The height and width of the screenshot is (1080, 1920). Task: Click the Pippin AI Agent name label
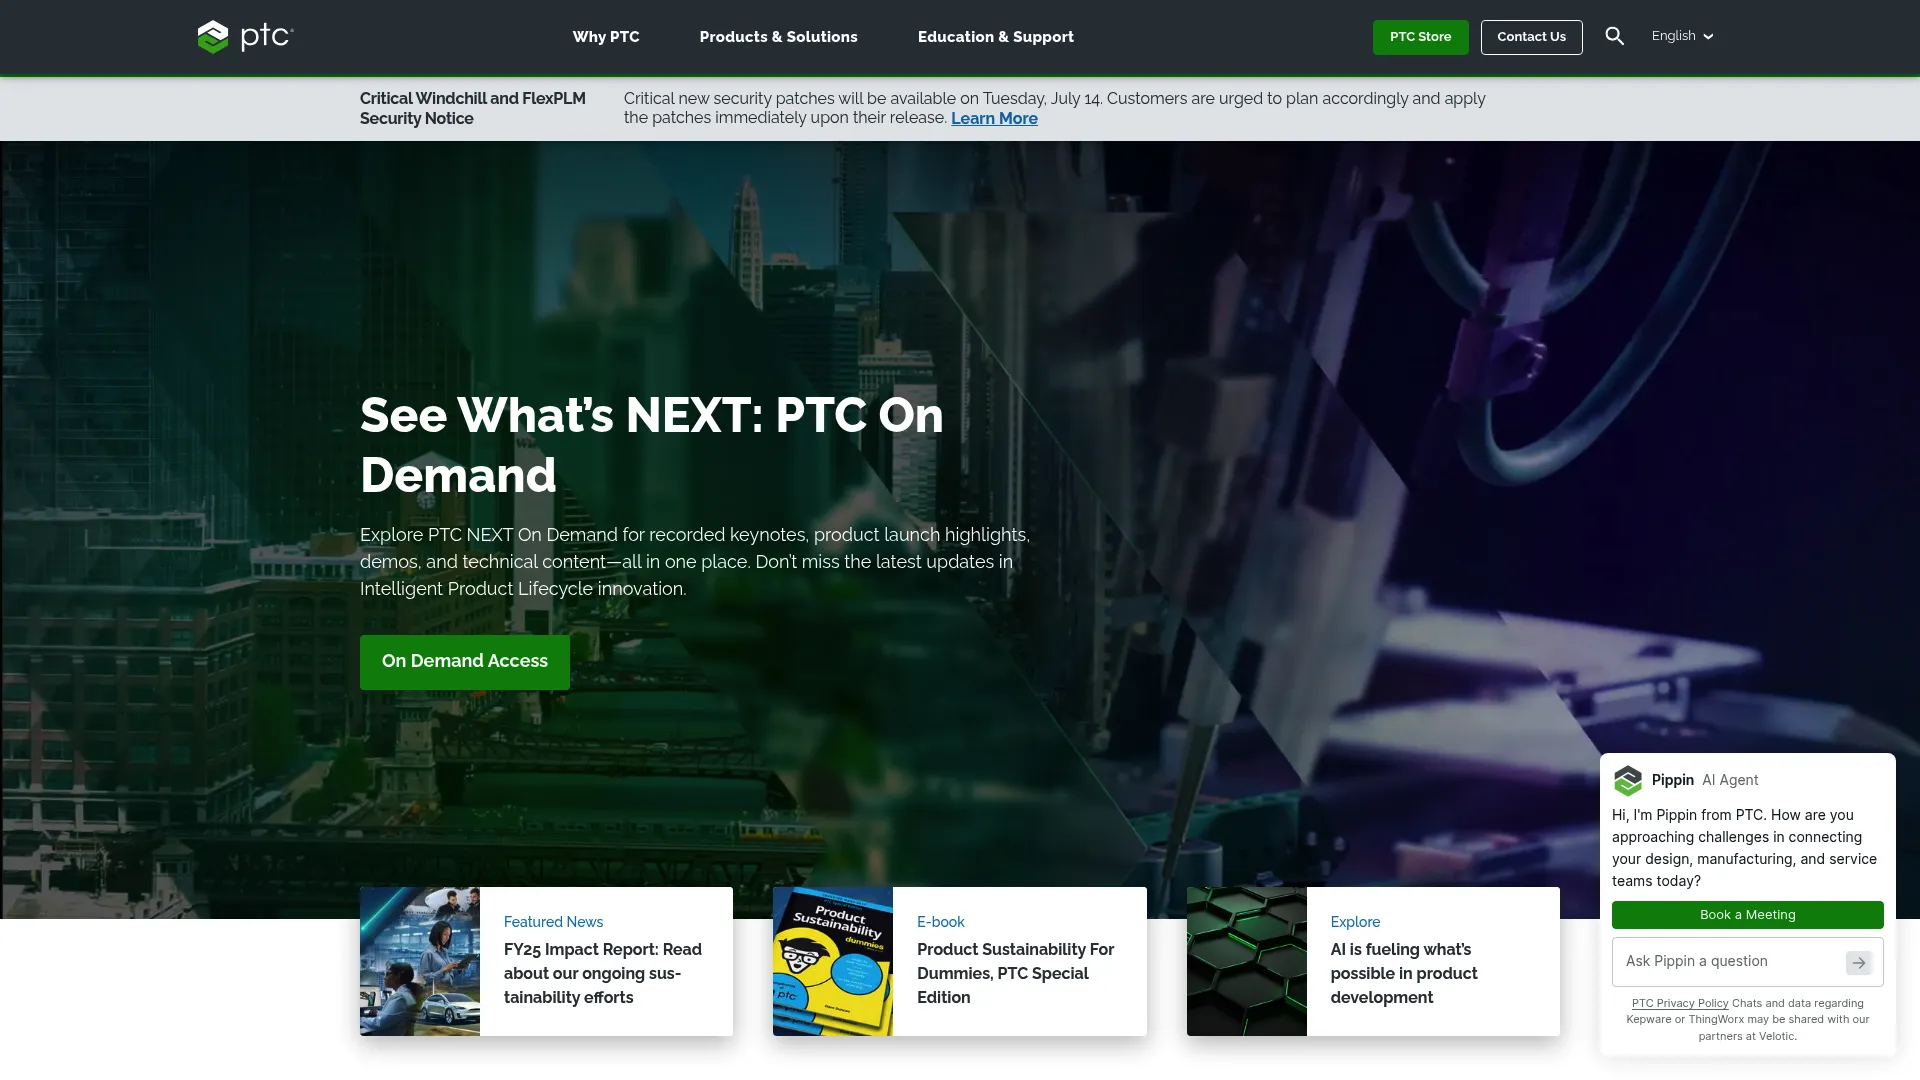point(1705,780)
